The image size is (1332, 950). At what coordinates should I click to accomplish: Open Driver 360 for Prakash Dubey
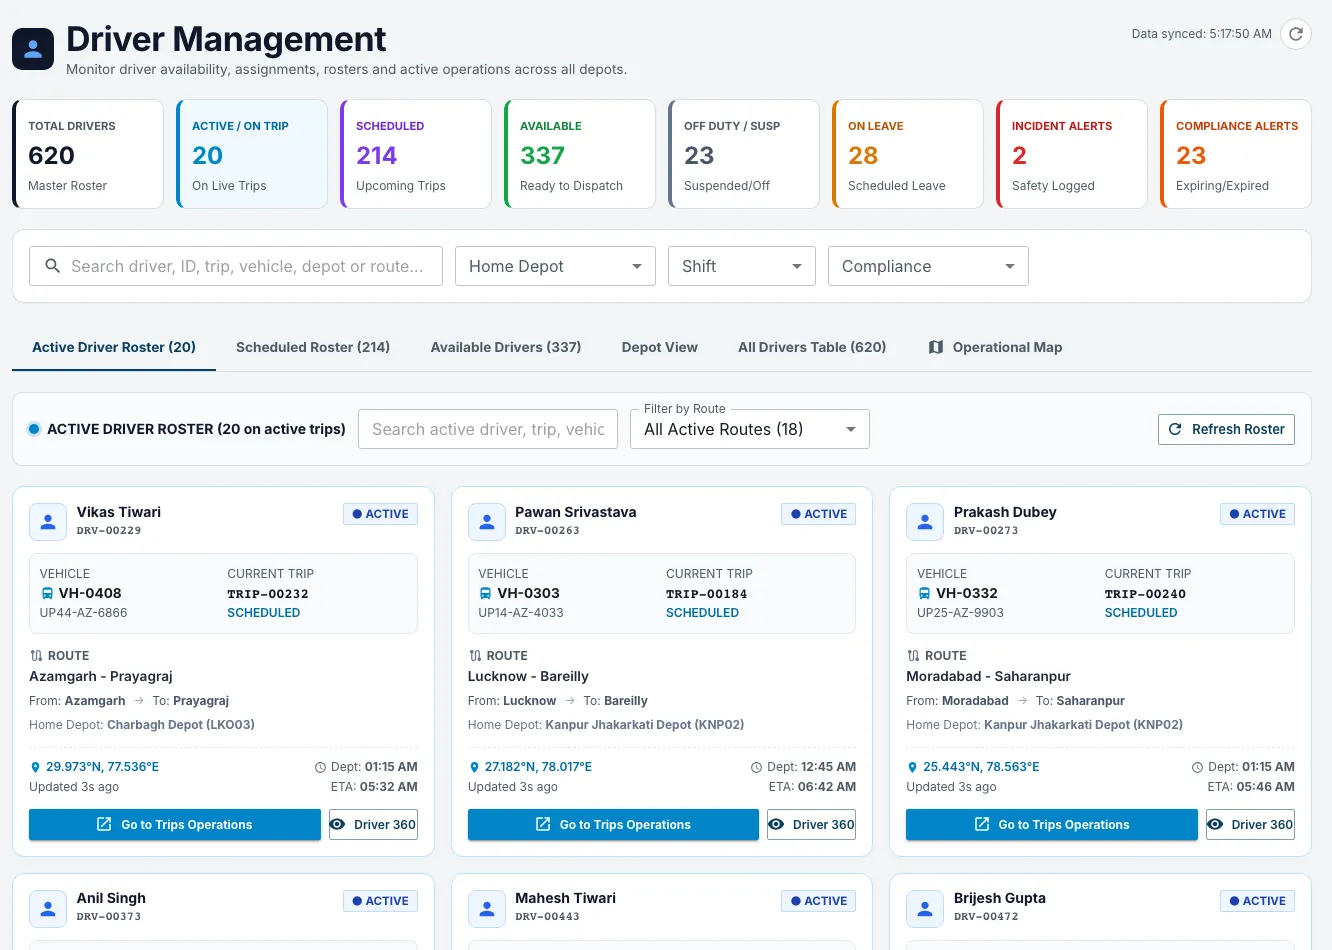tap(1250, 825)
